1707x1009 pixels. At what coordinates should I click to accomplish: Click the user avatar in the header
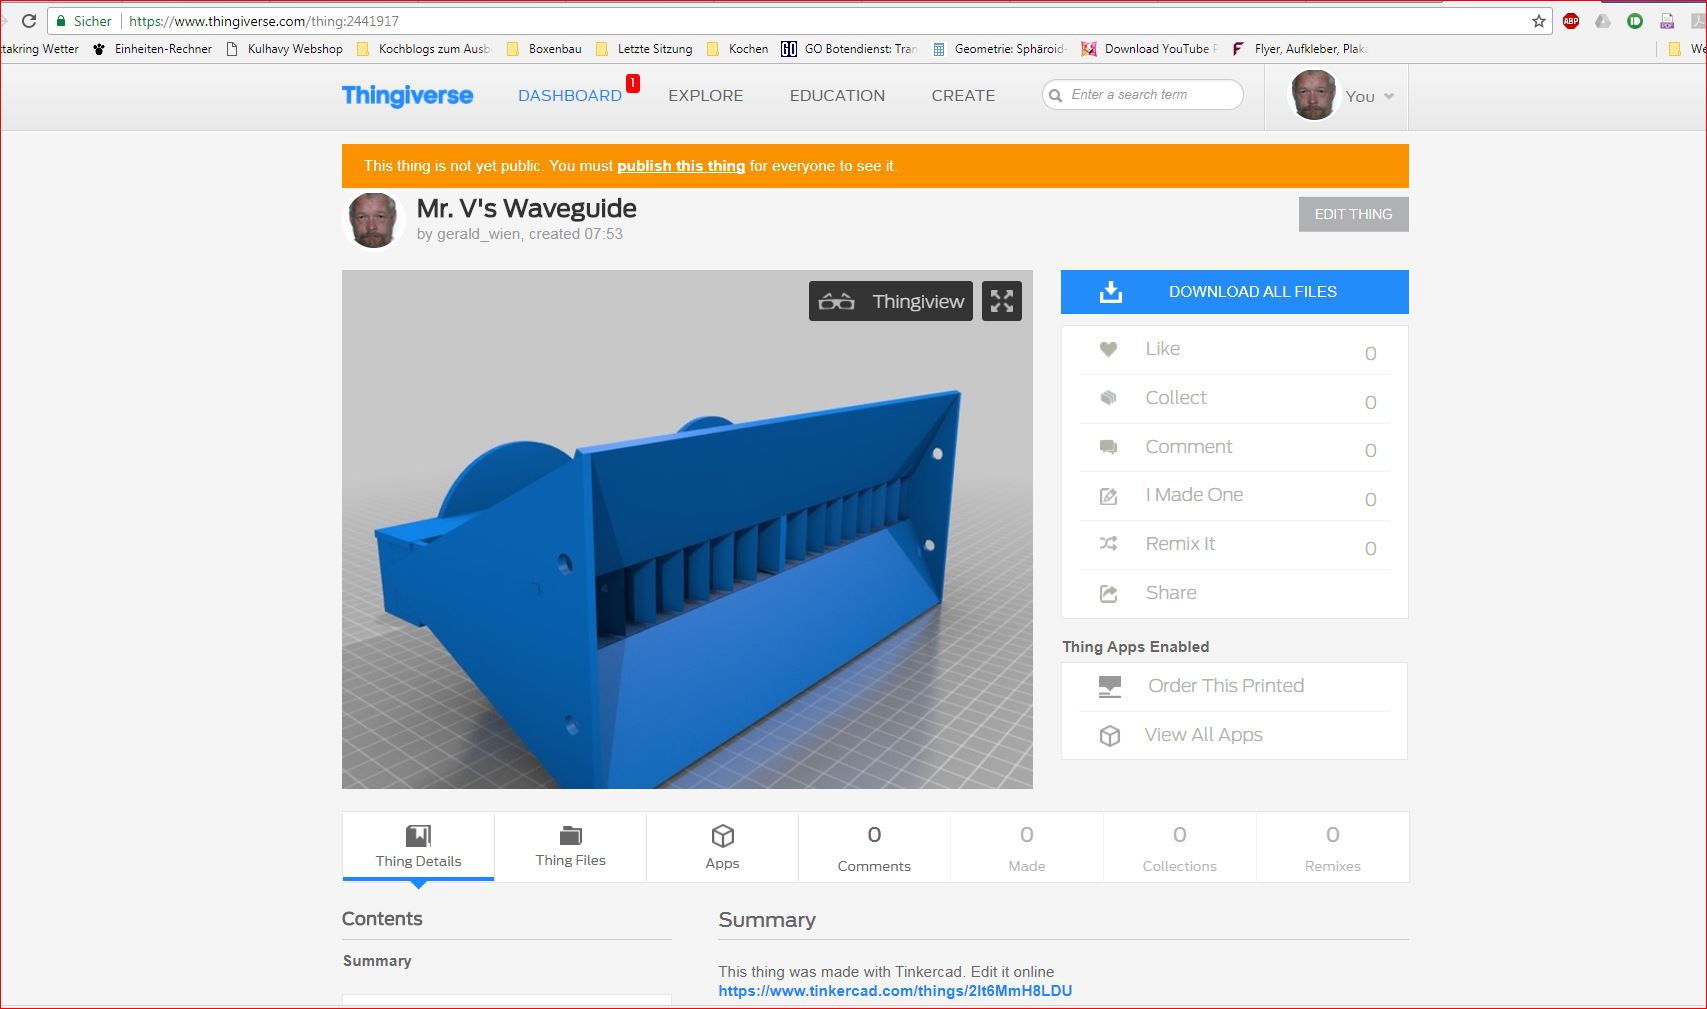click(1313, 95)
